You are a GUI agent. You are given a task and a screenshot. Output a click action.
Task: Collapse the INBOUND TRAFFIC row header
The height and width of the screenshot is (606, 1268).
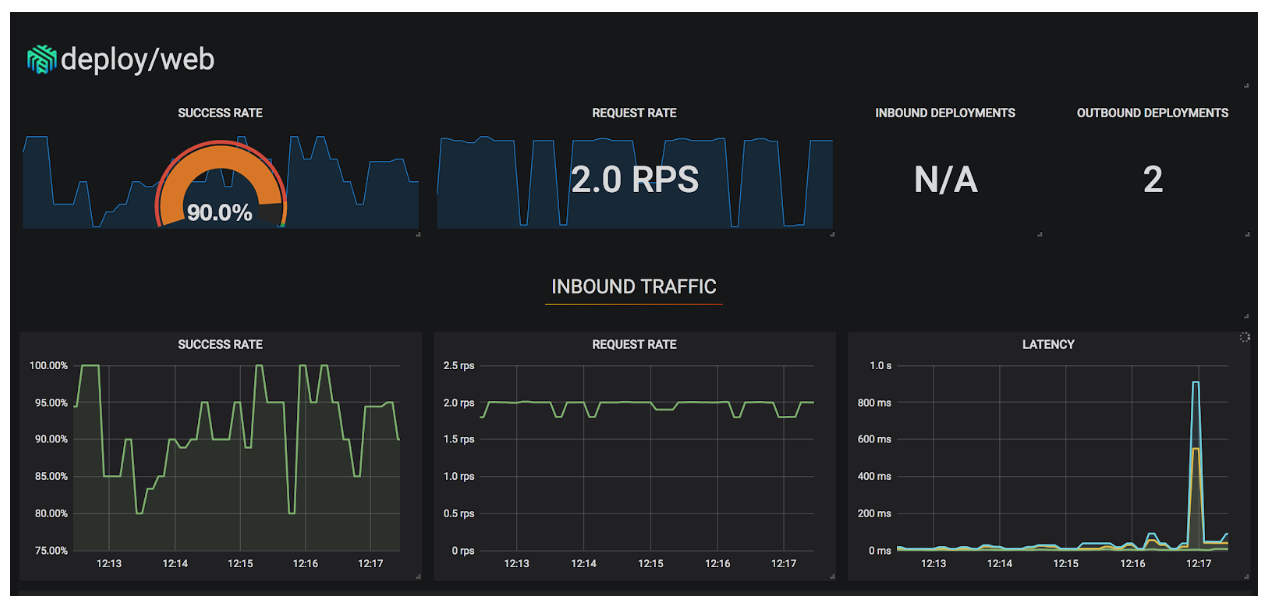pos(634,287)
